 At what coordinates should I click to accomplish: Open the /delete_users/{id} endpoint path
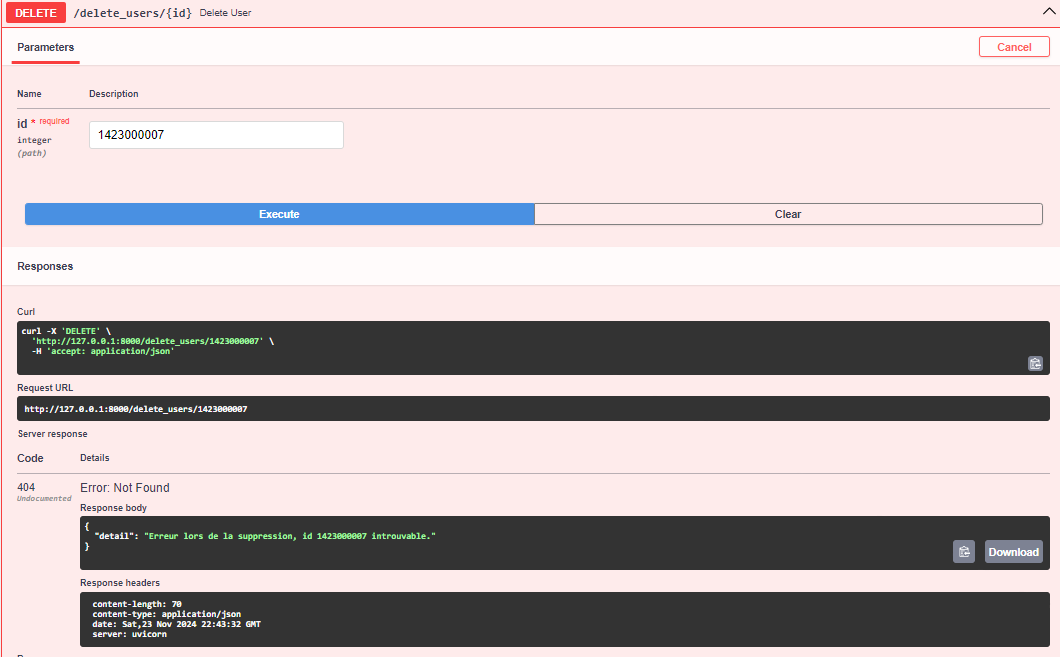tap(131, 12)
